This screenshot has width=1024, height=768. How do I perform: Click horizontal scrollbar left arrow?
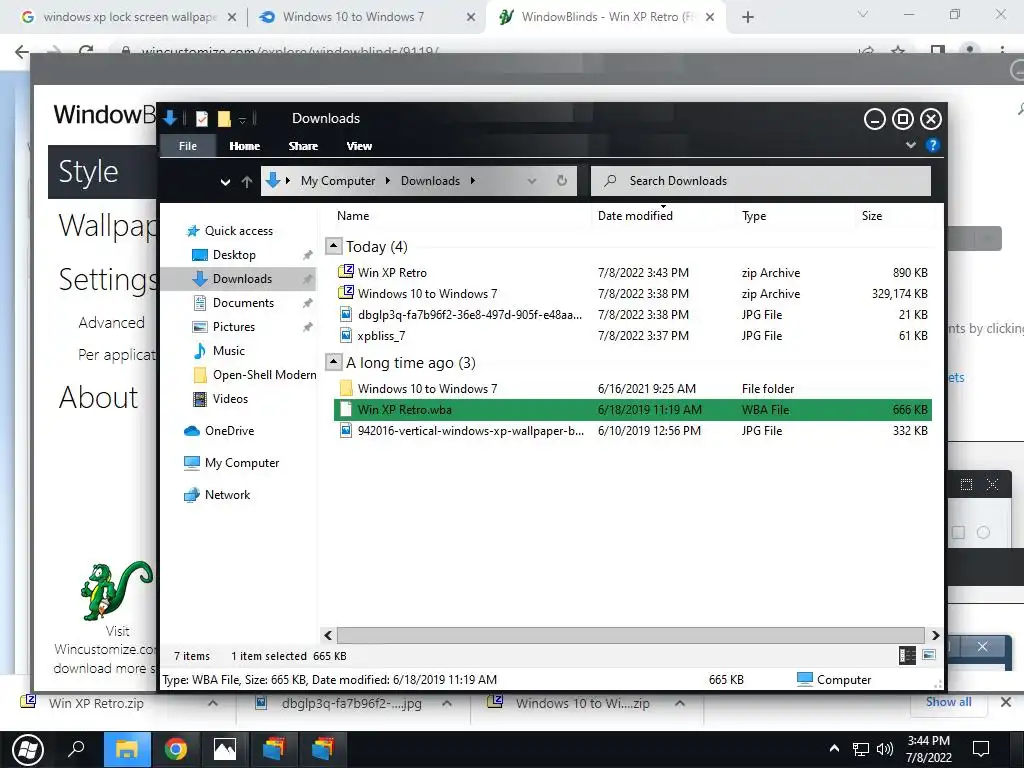pyautogui.click(x=328, y=635)
